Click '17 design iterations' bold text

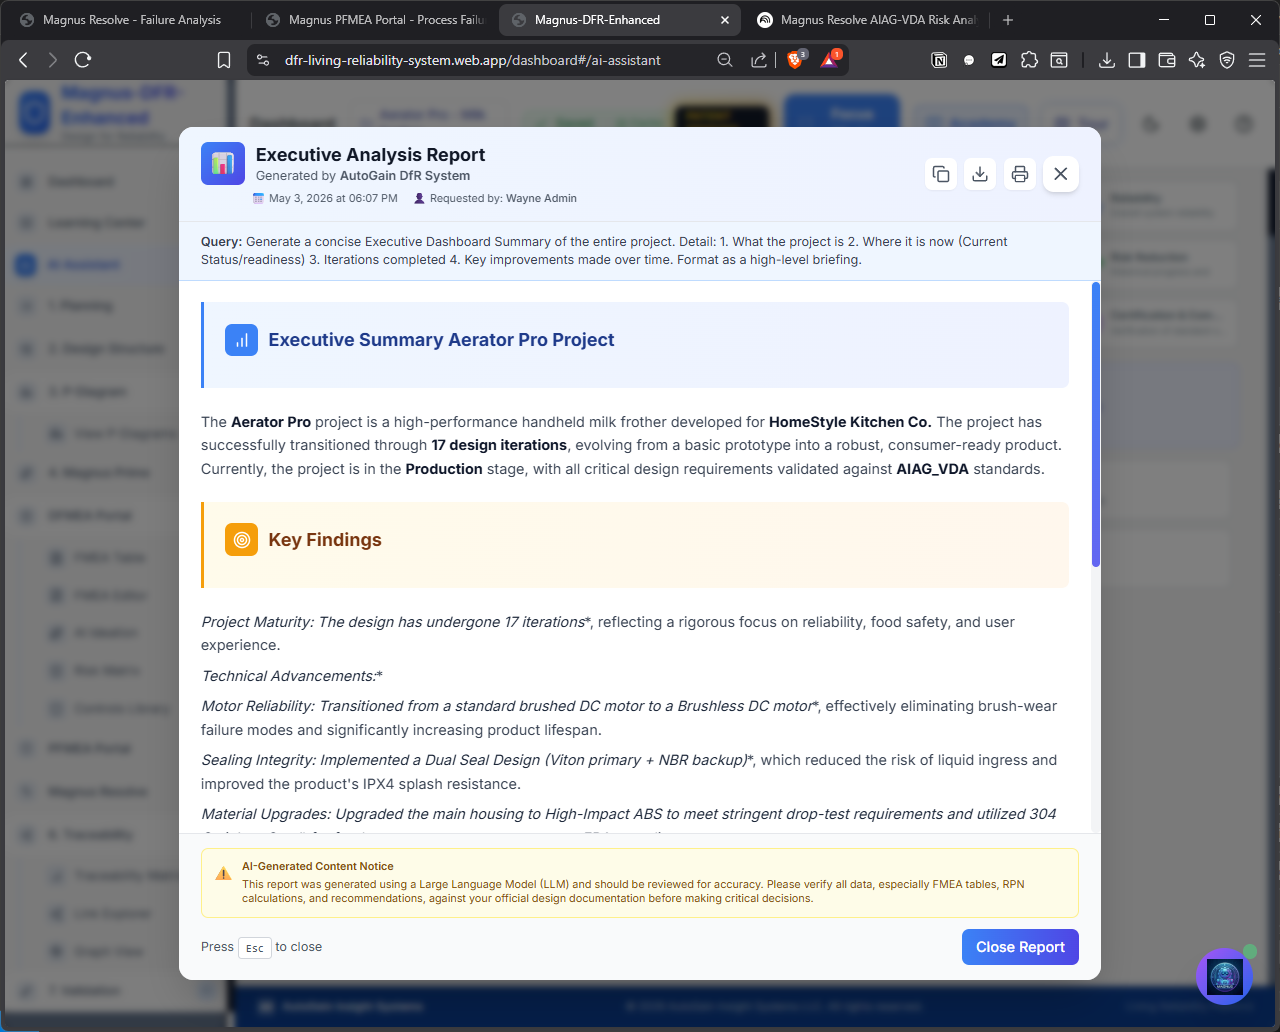point(499,445)
